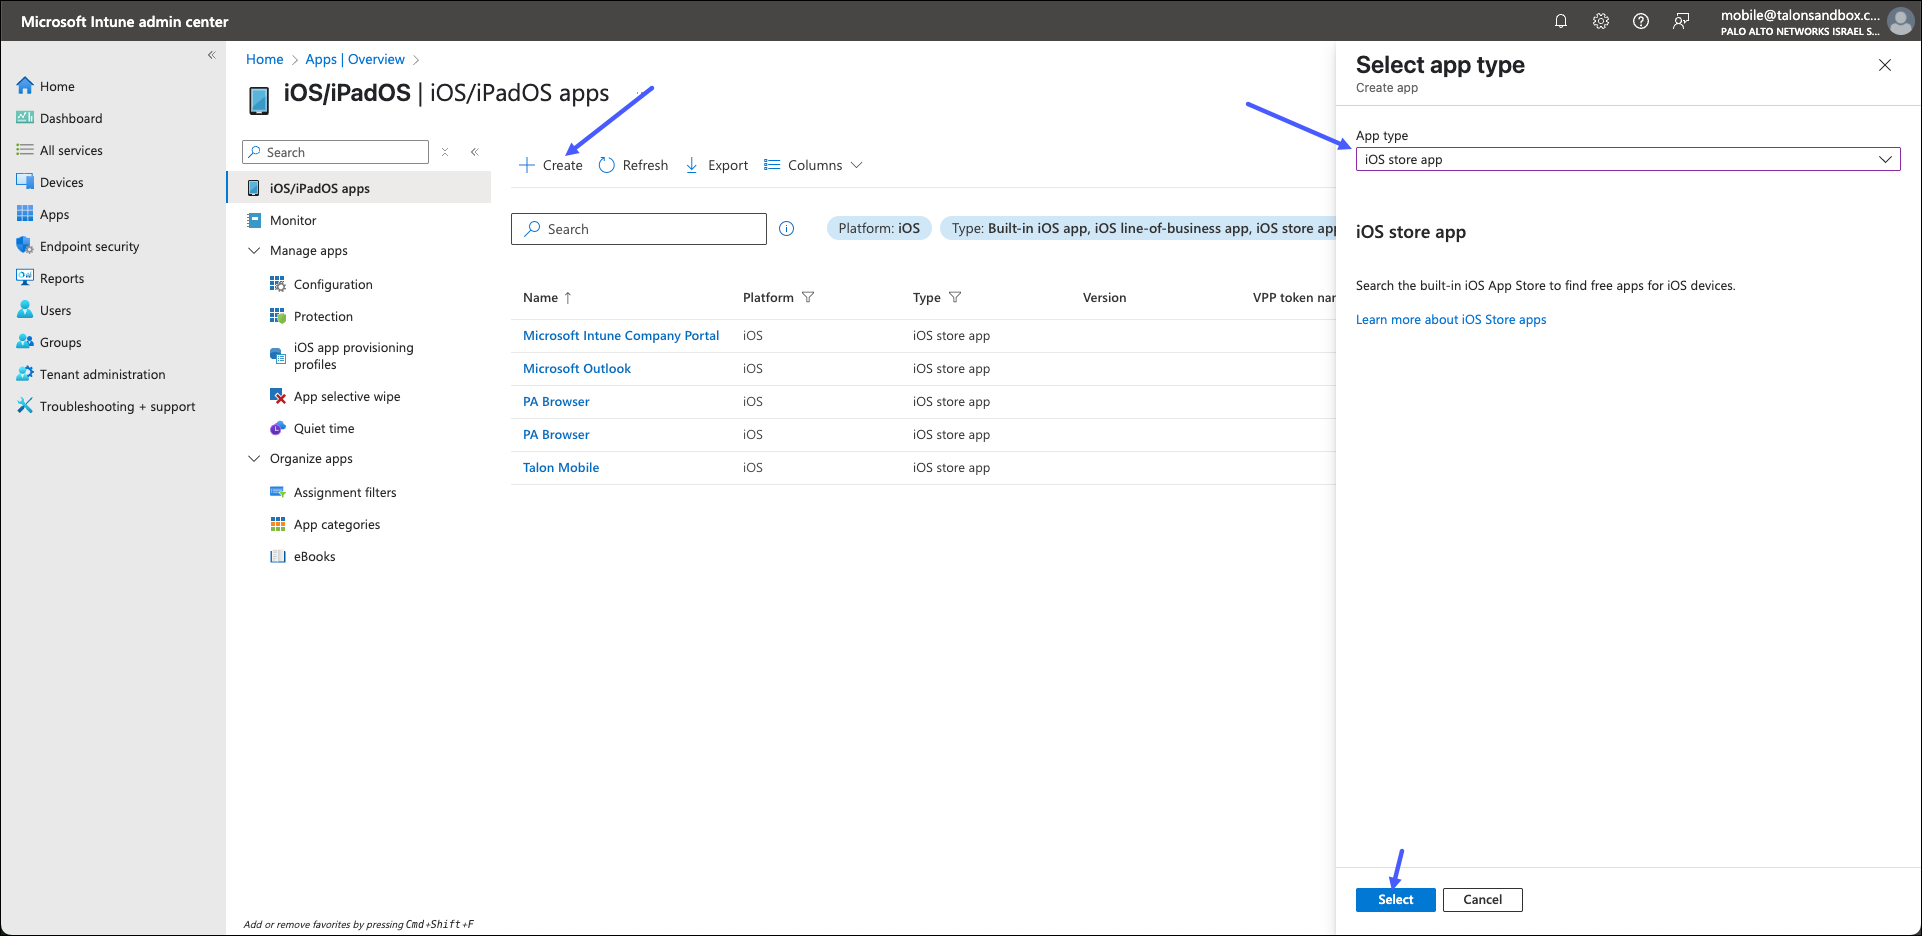Open the App type dropdown
This screenshot has width=1922, height=936.
tap(1627, 159)
